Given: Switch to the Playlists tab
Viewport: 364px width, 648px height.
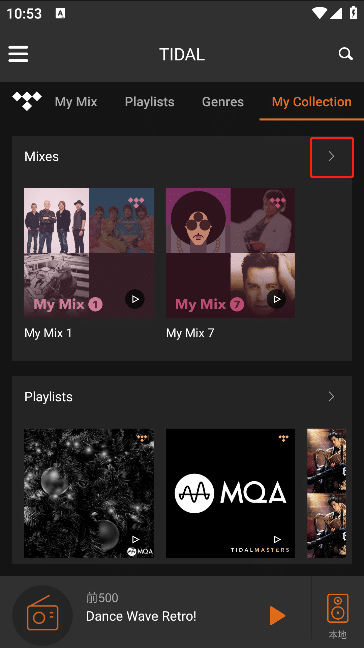Looking at the screenshot, I should point(150,102).
